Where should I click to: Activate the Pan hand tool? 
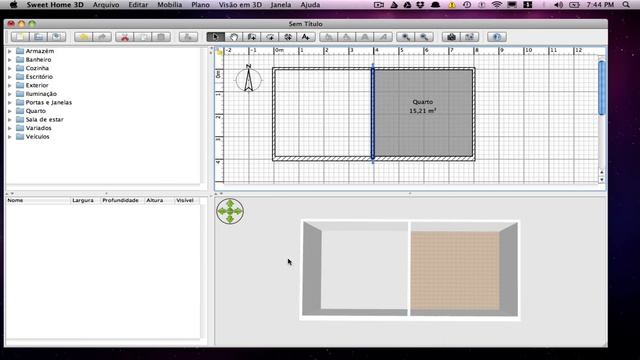click(x=233, y=37)
